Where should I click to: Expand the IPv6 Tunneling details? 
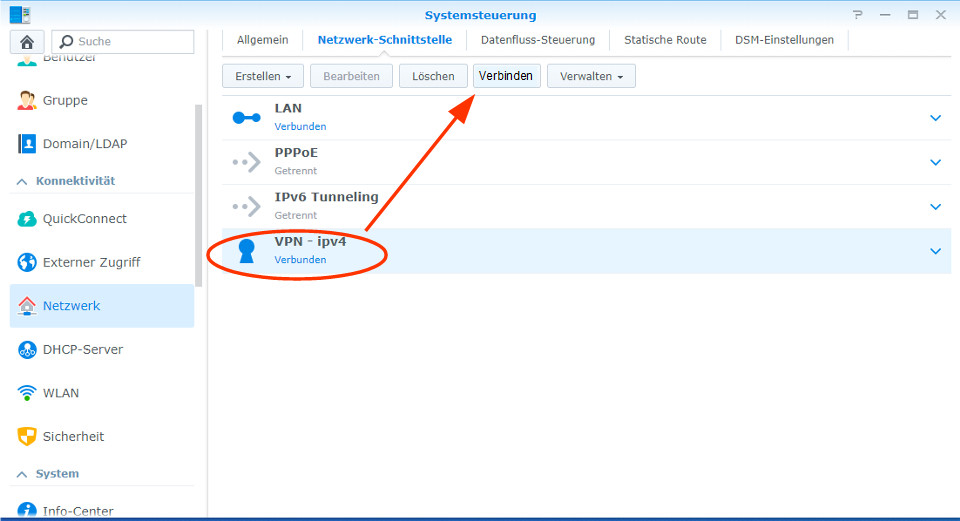(935, 207)
